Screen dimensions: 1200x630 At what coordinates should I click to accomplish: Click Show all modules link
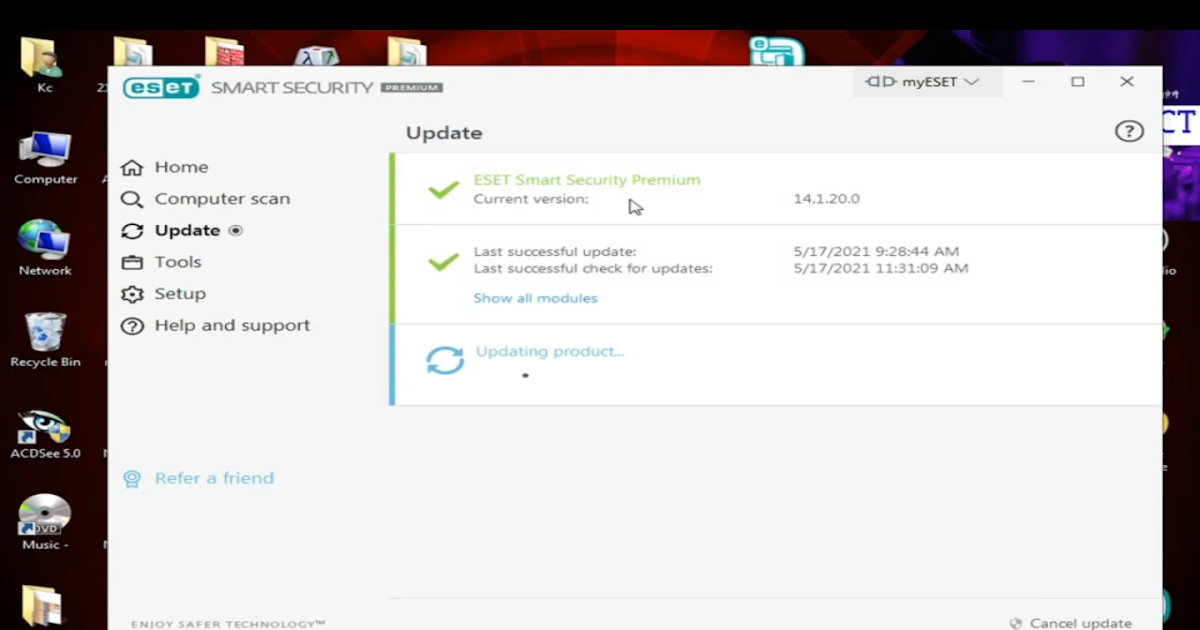[535, 298]
